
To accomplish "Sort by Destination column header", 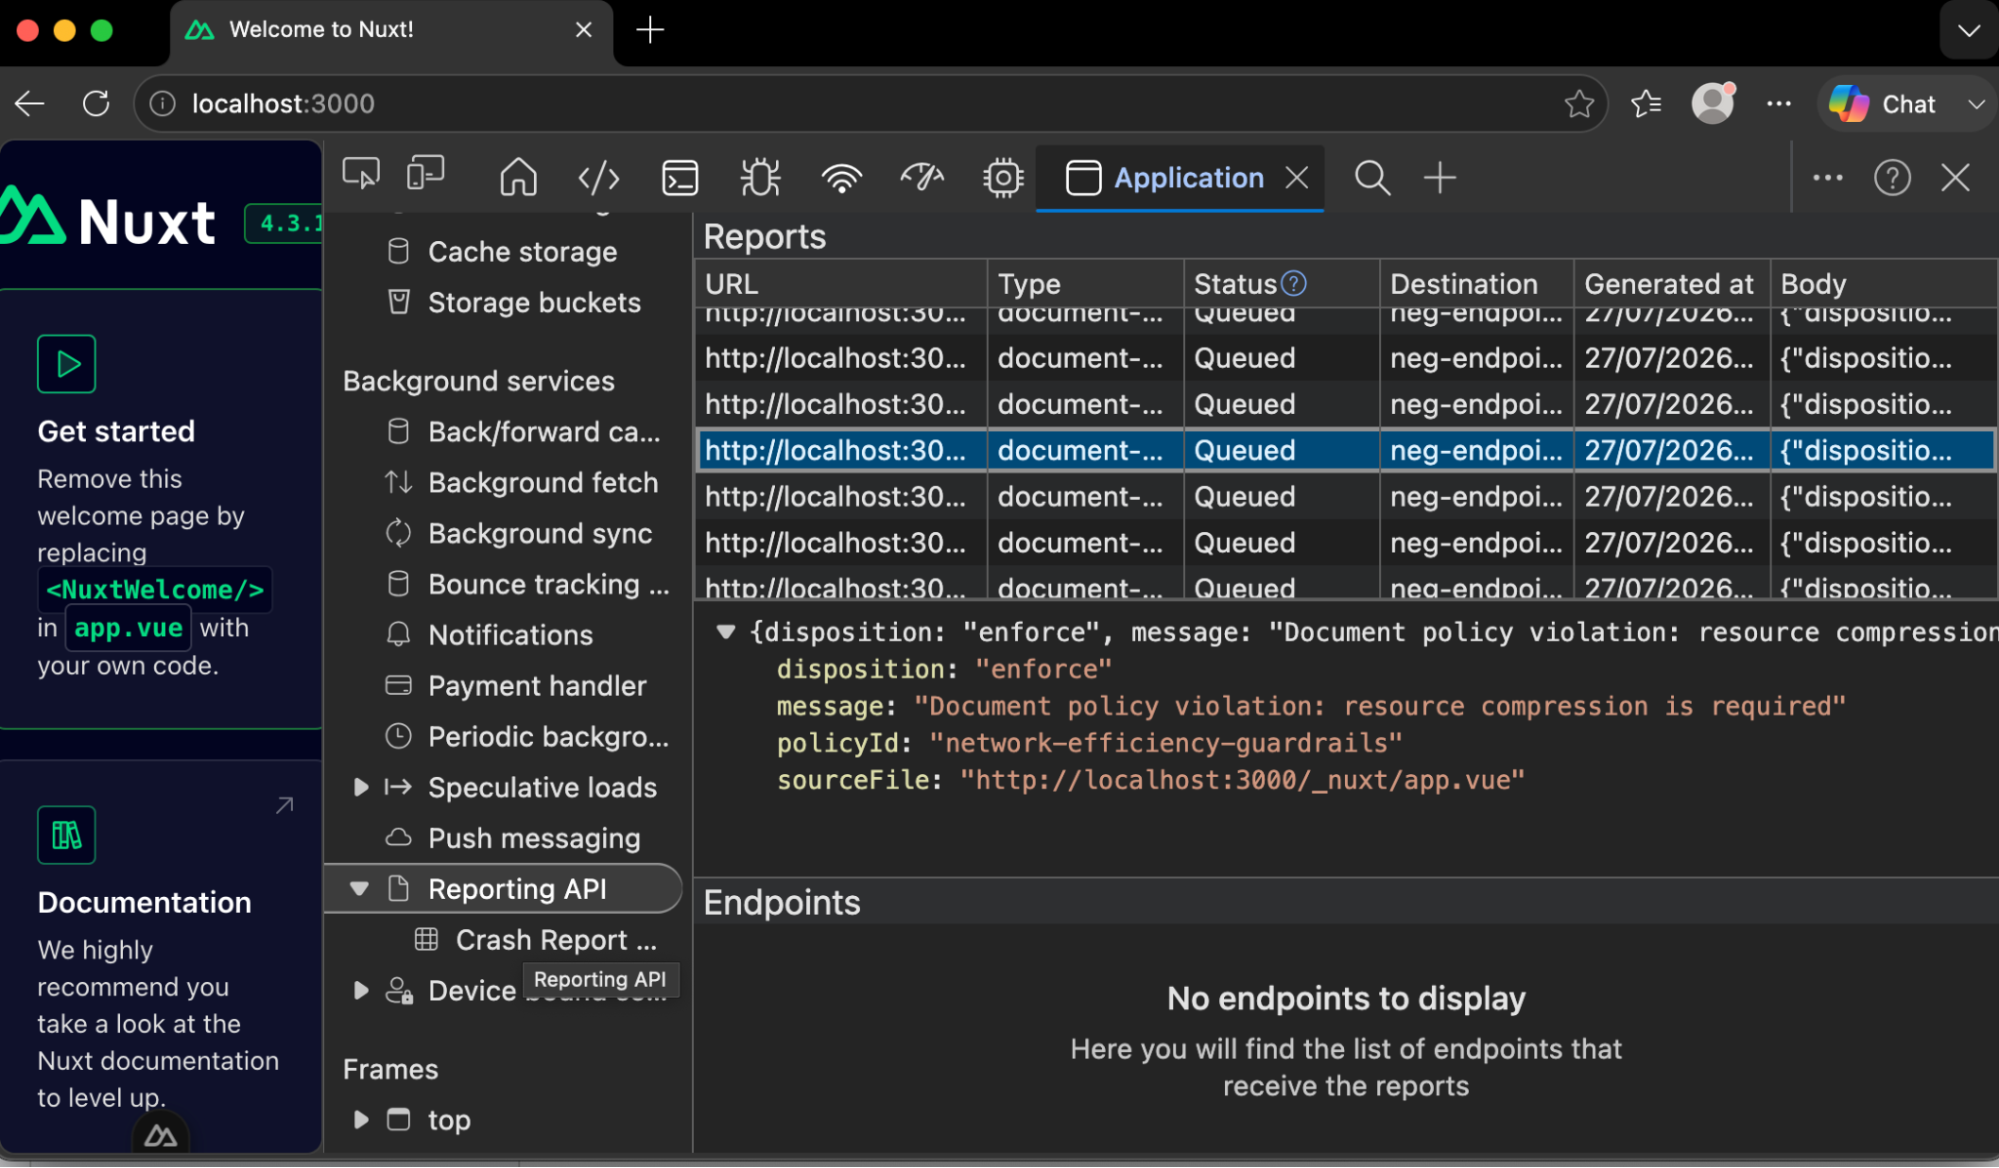I will pos(1476,284).
